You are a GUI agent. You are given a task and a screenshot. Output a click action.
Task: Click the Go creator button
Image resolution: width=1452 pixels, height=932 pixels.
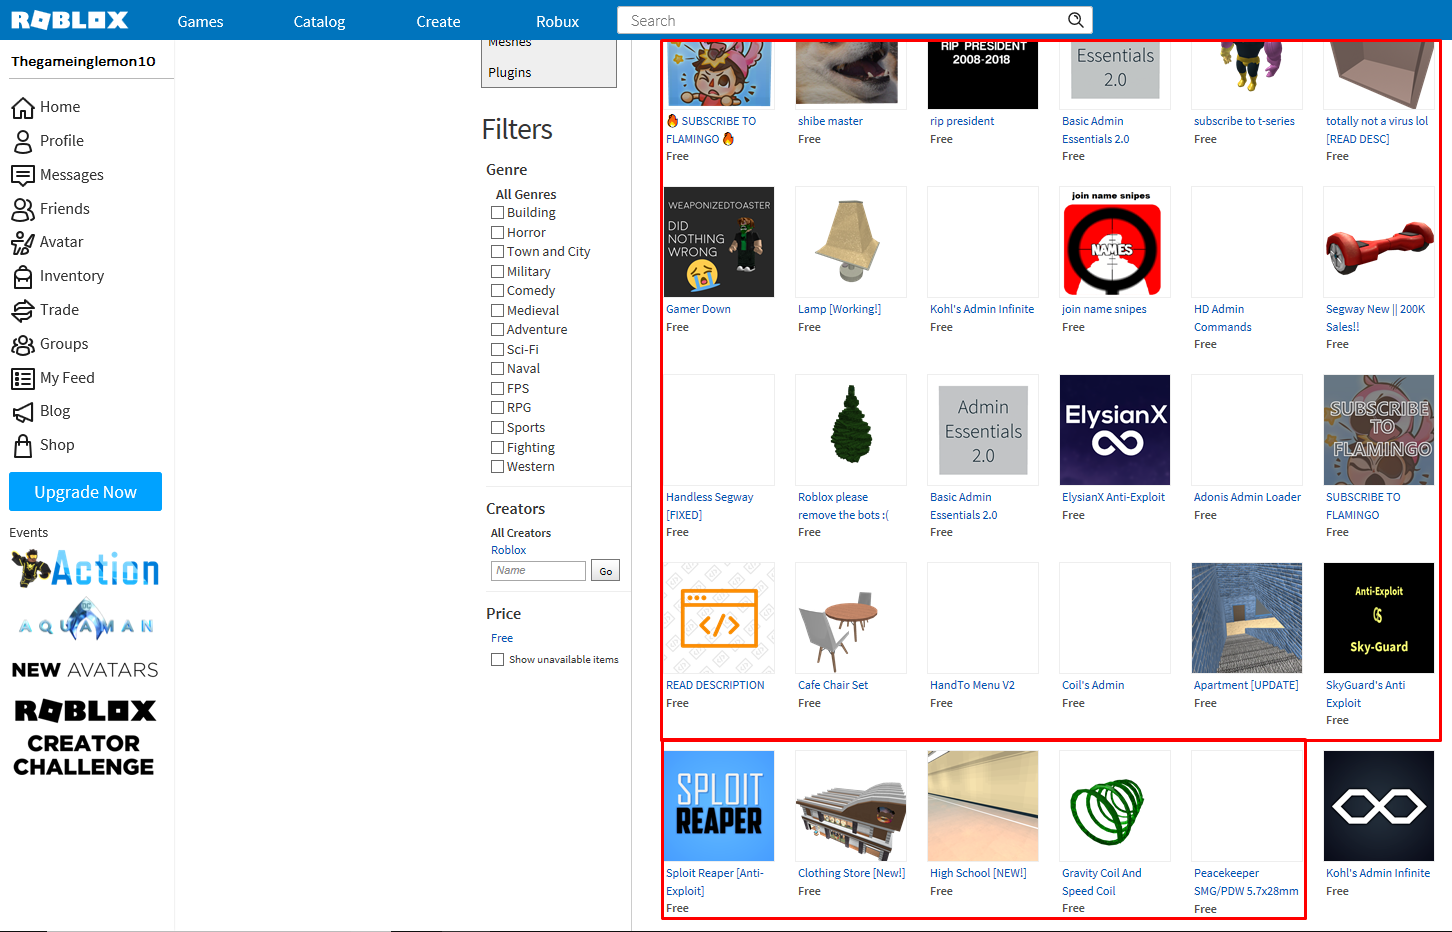(x=605, y=571)
